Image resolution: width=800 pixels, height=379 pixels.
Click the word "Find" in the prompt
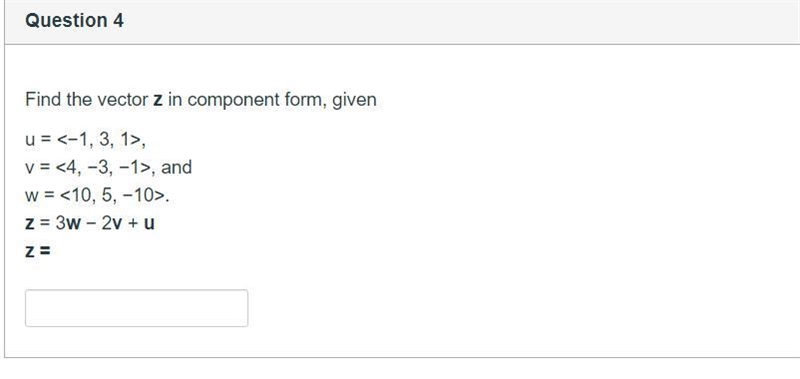[x=43, y=99]
